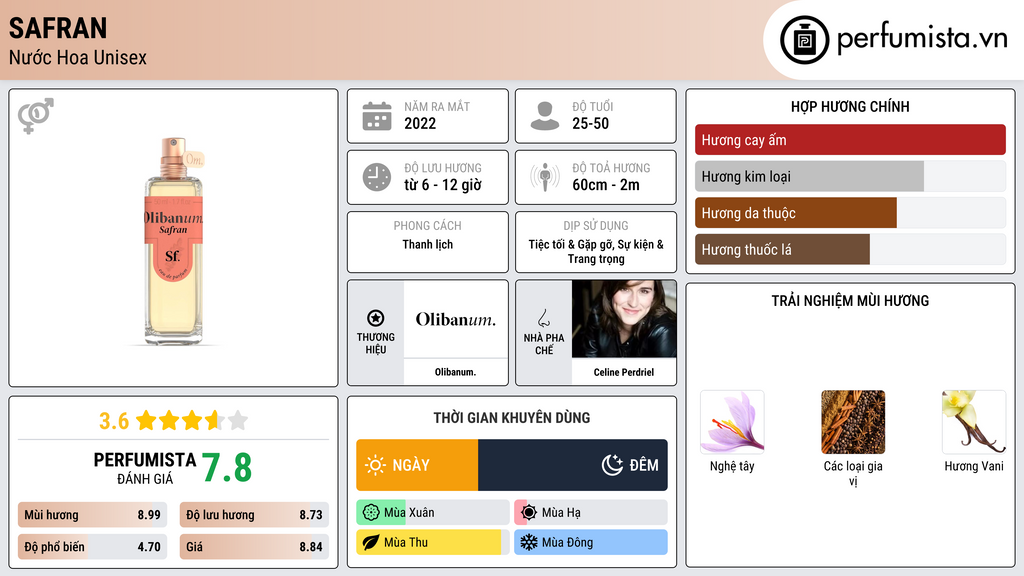Click the sun icon in the Ngày bar
The width and height of the screenshot is (1024, 576).
[376, 465]
